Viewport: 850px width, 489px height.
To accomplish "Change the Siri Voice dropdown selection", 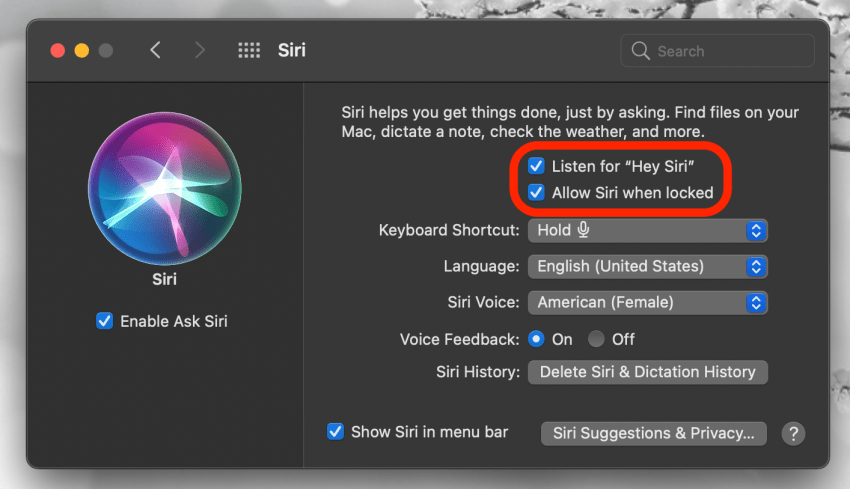I will coord(647,302).
